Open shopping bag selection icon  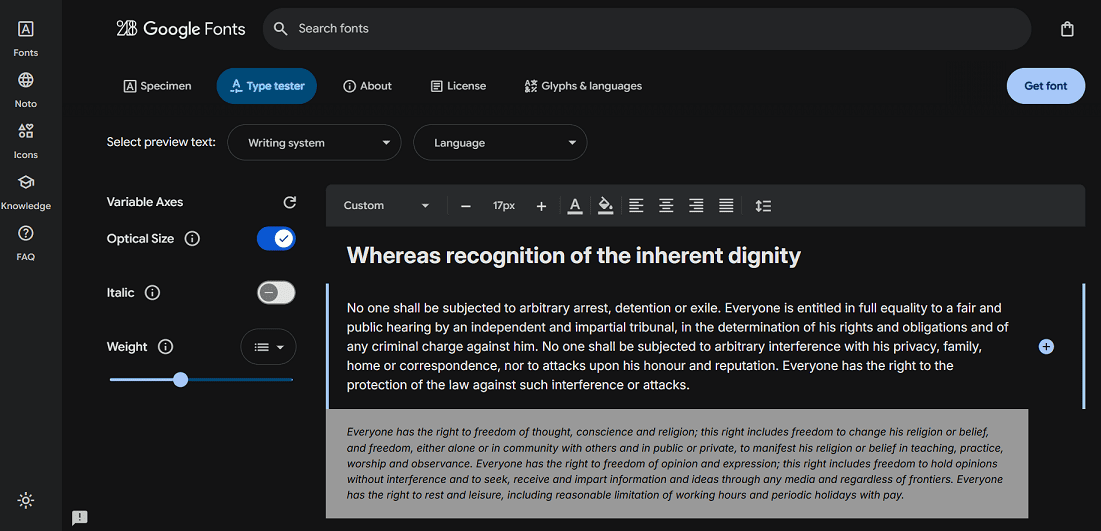coord(1067,29)
